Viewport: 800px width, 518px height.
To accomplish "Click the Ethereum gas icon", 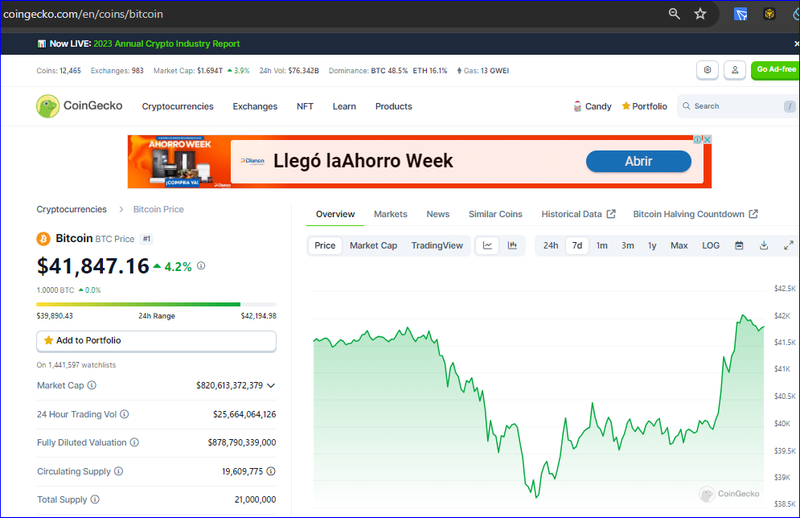I will tap(459, 70).
